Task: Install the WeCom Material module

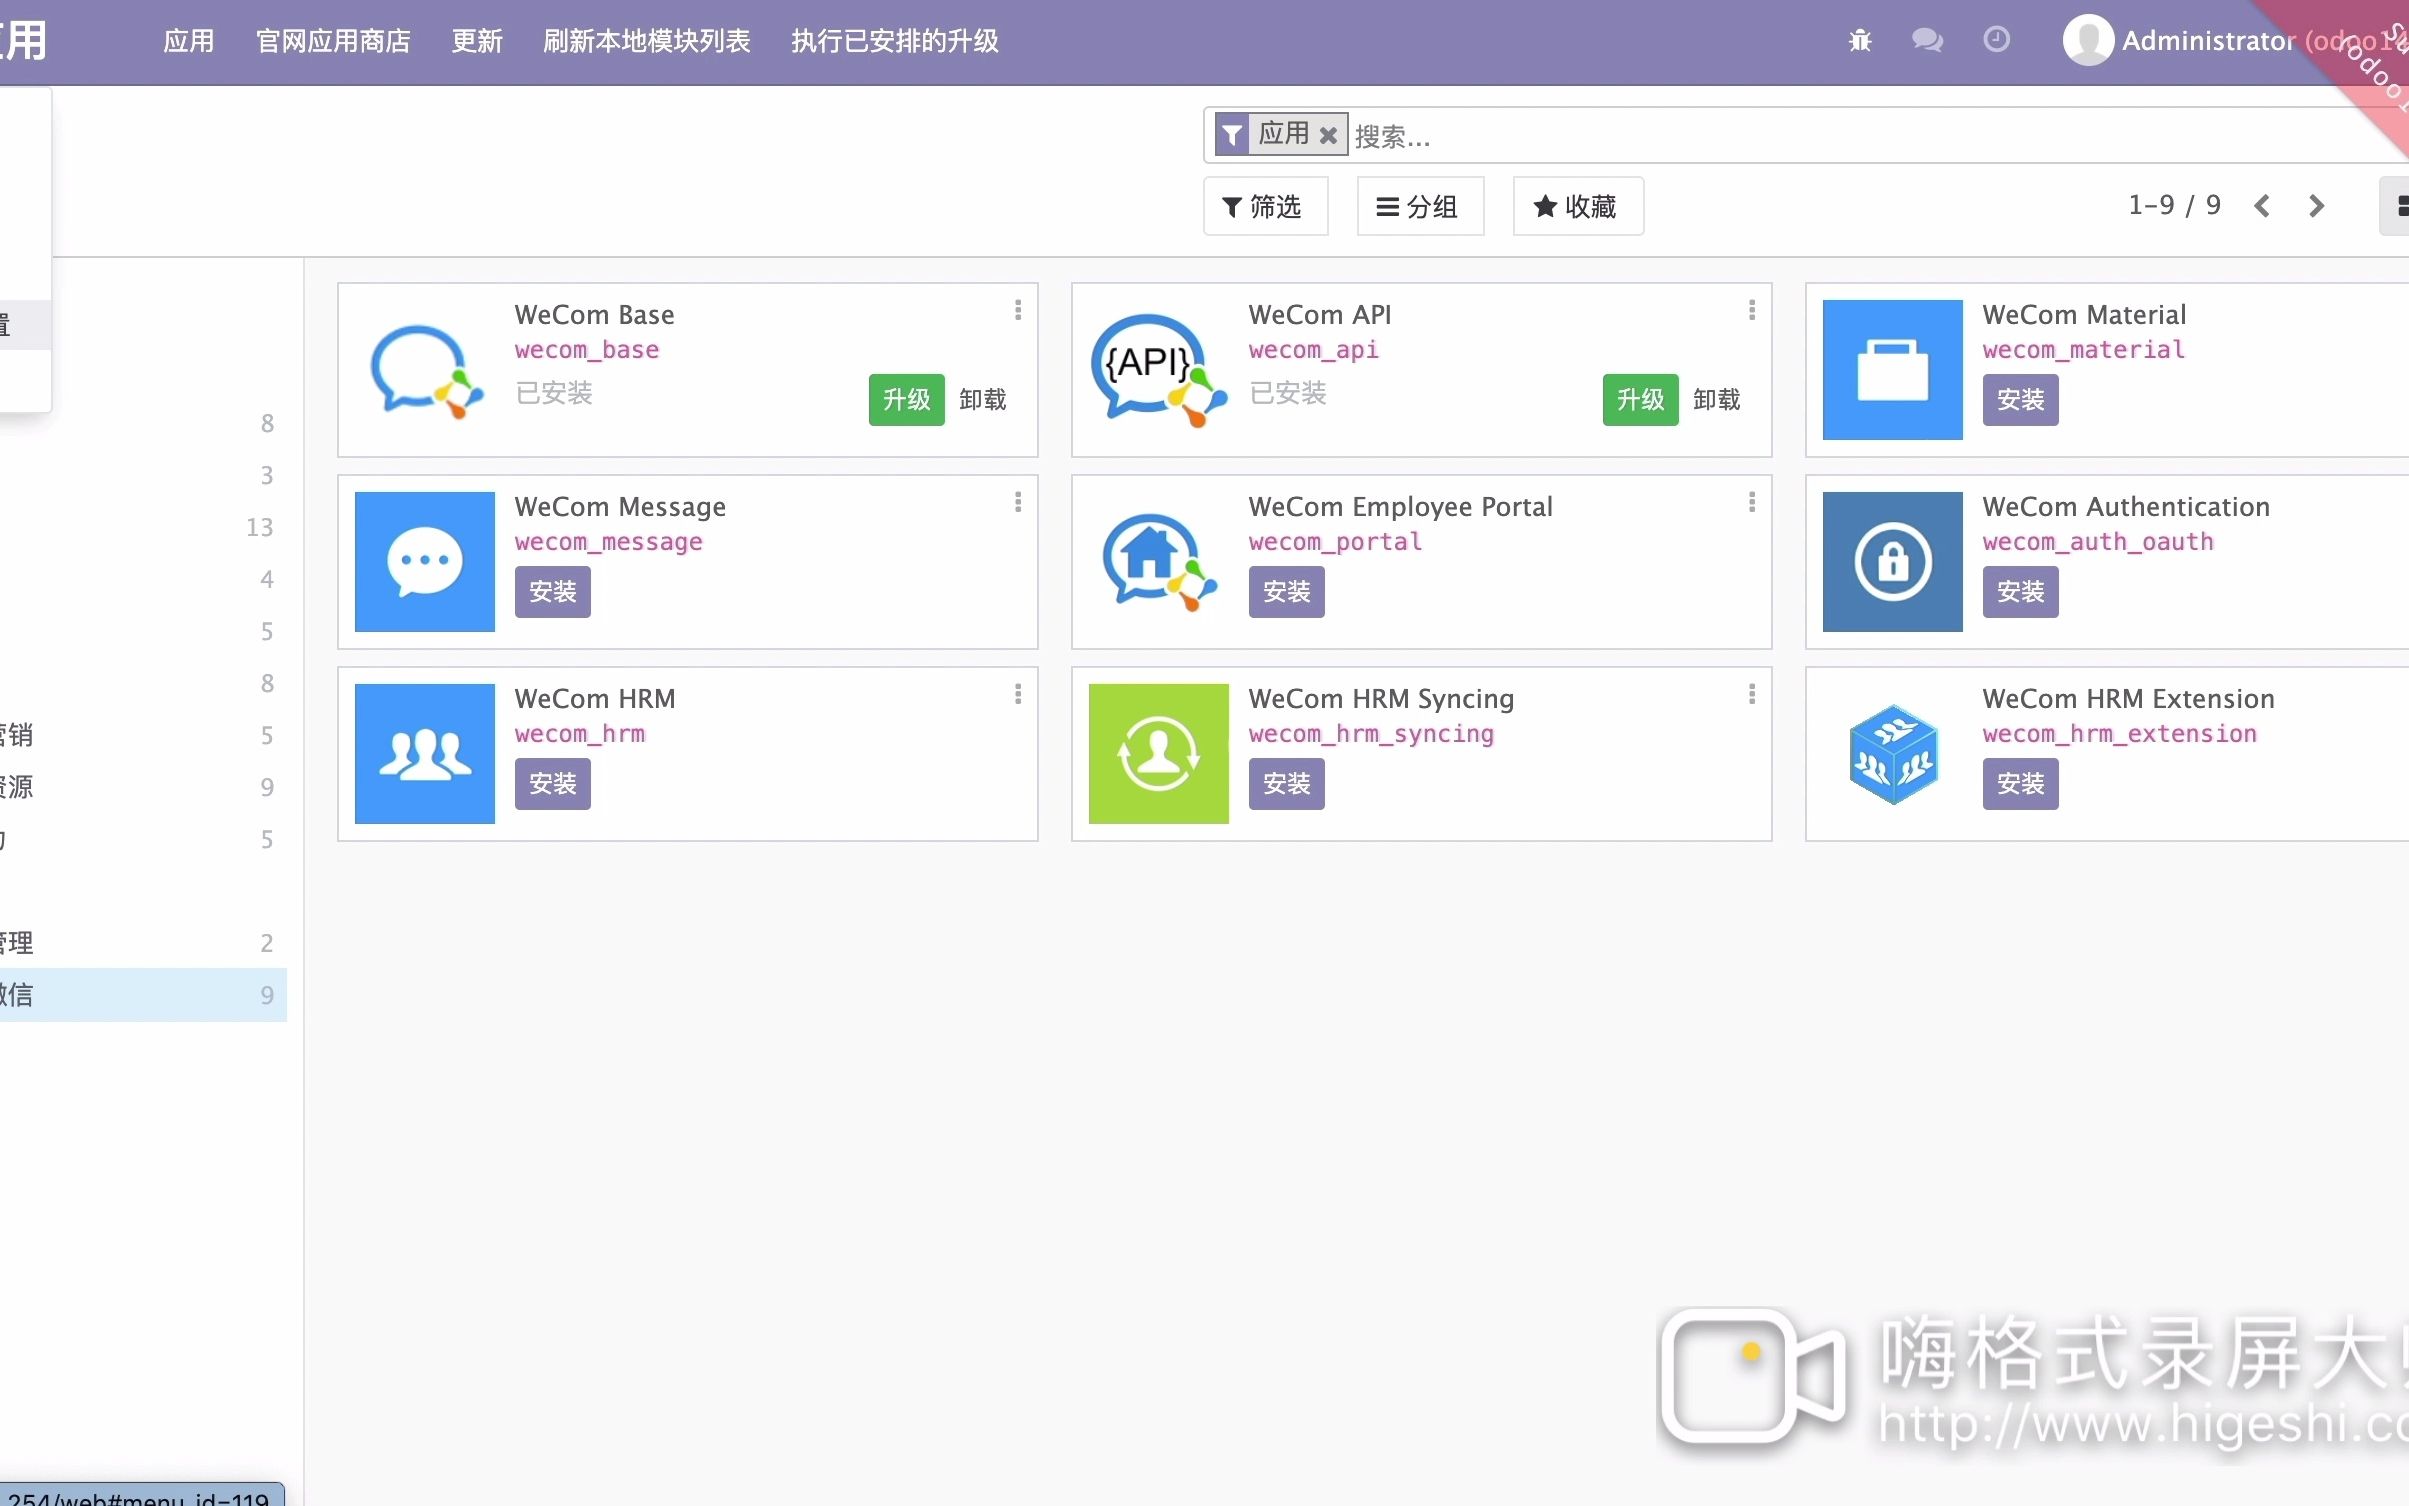Action: tap(2020, 400)
